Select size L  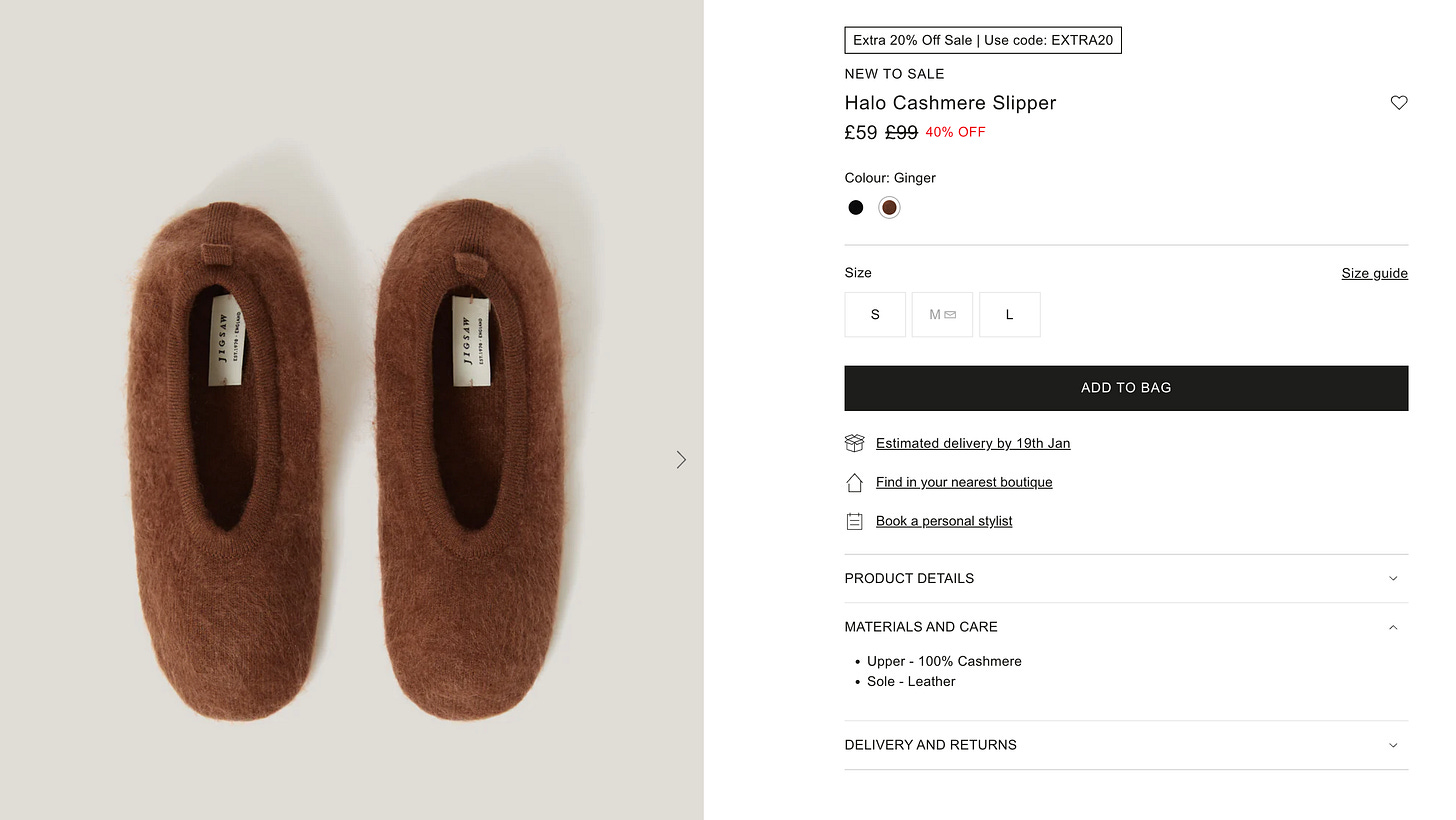coord(1009,314)
